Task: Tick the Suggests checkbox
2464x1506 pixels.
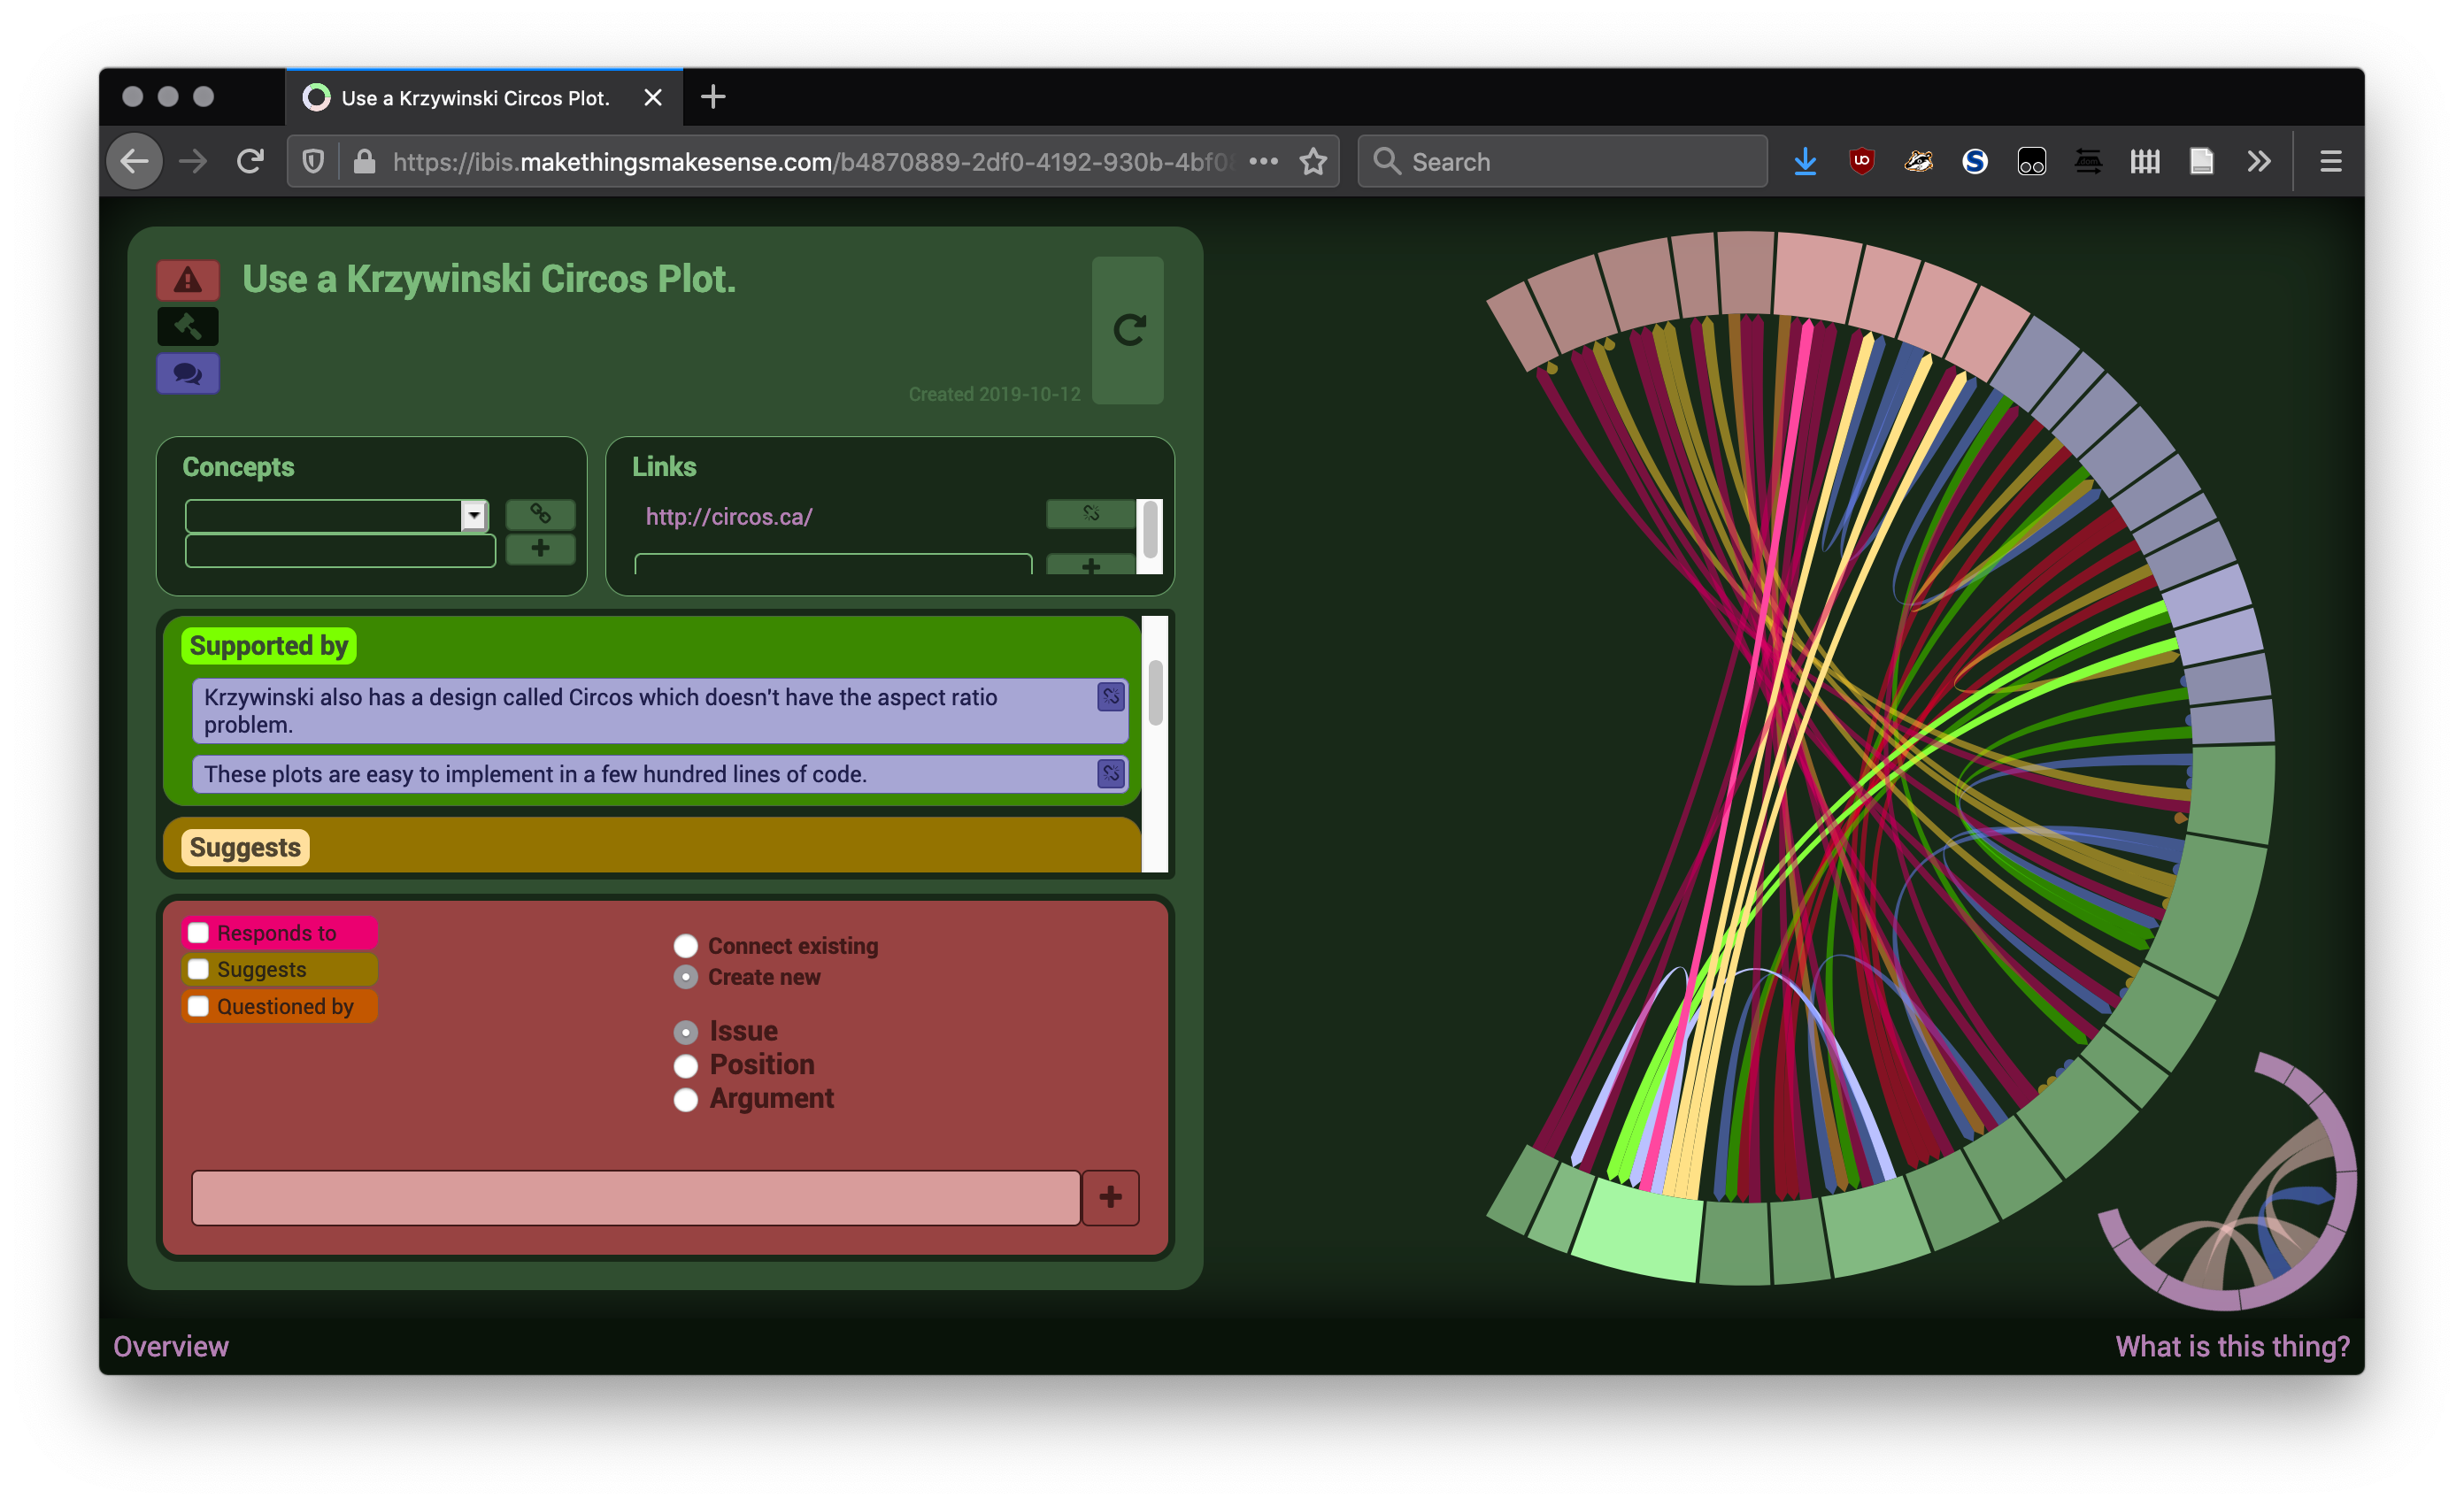Action: [198, 969]
